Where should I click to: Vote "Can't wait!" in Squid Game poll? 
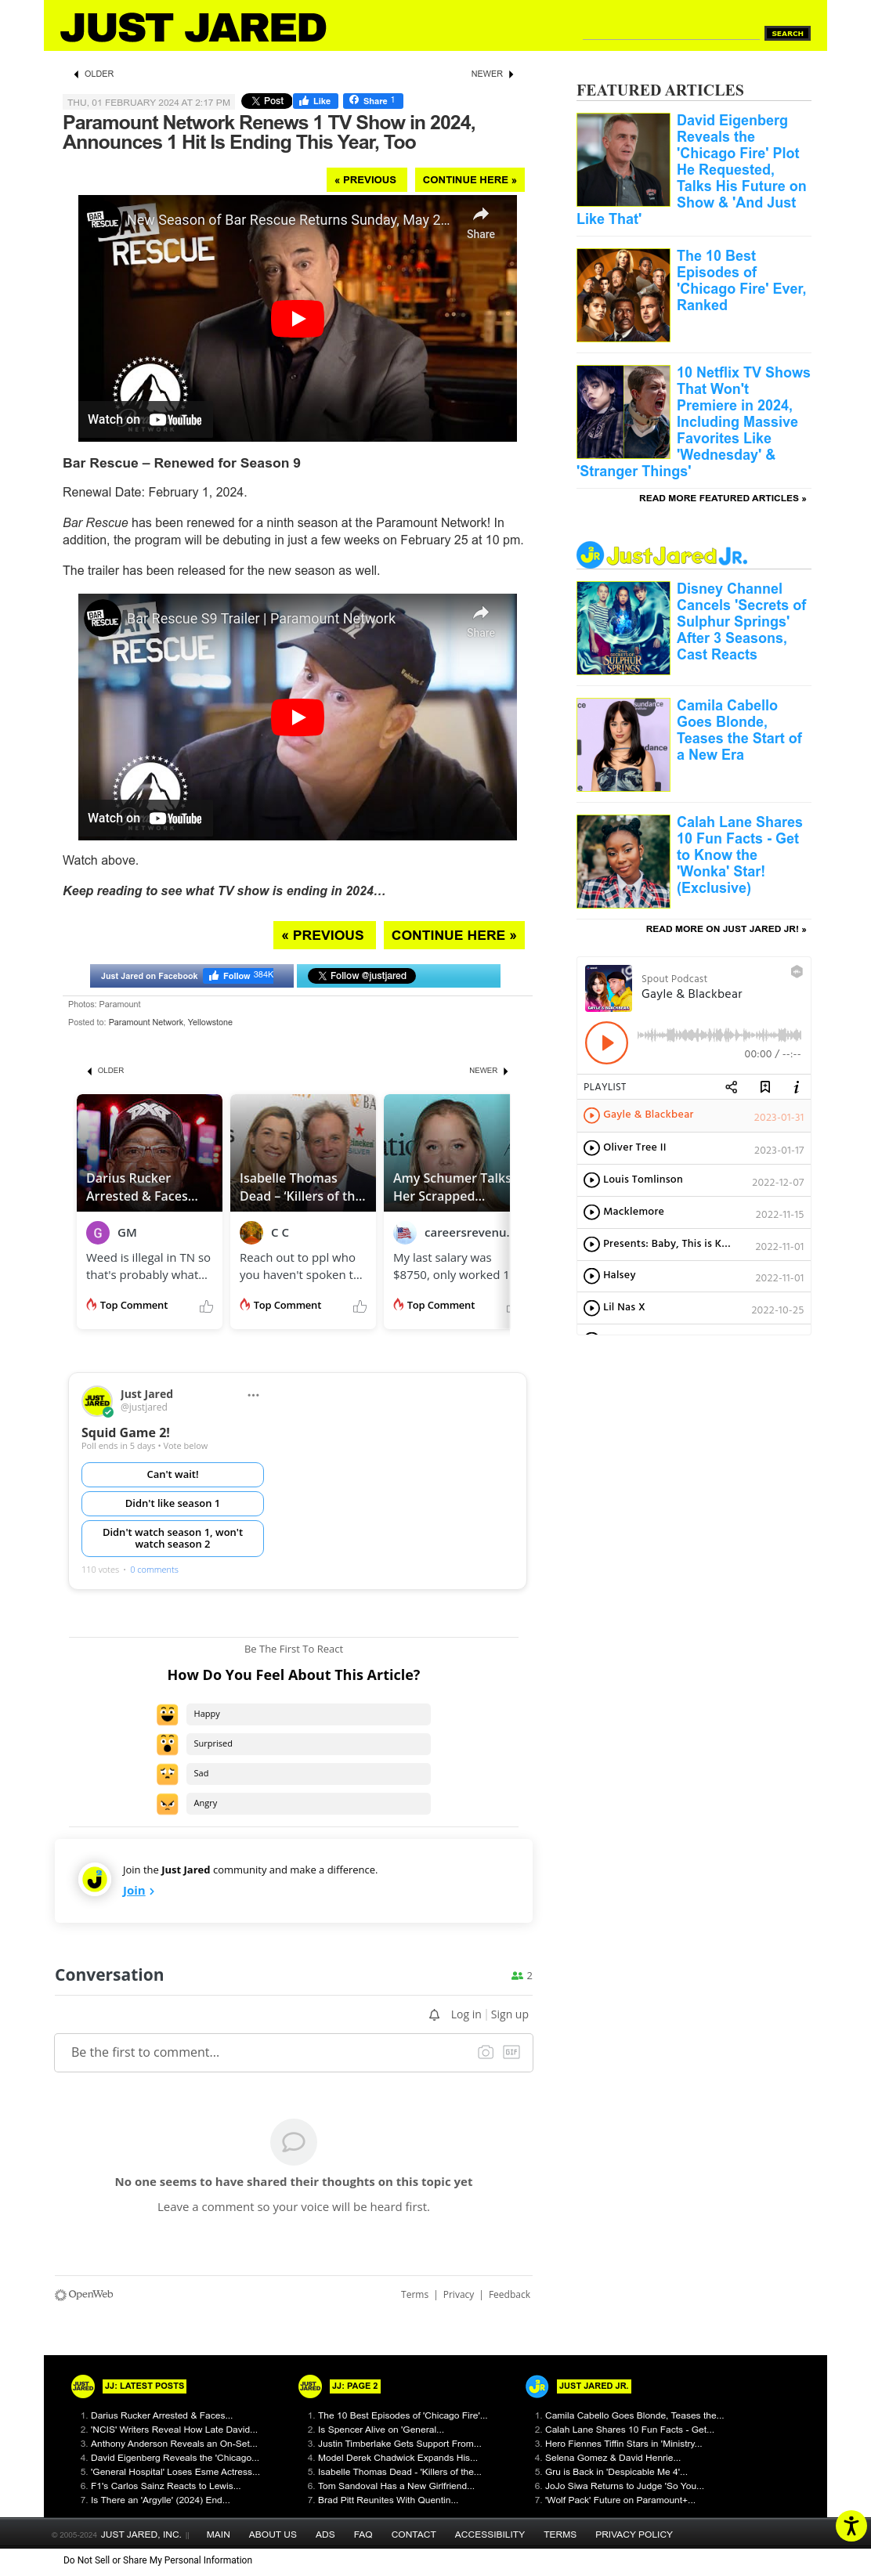(172, 1474)
